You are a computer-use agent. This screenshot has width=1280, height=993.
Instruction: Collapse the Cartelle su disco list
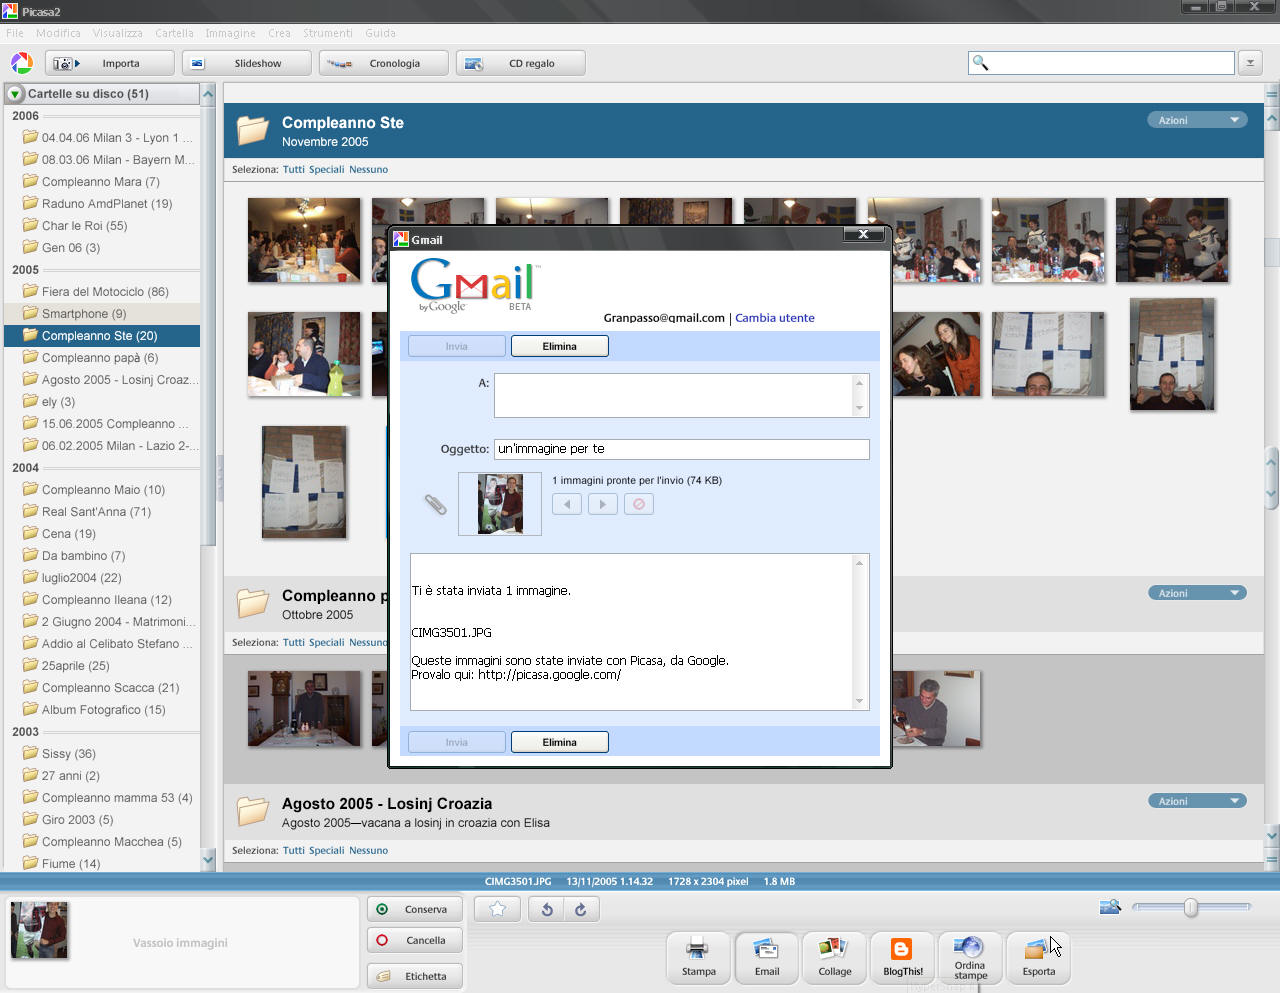[15, 94]
